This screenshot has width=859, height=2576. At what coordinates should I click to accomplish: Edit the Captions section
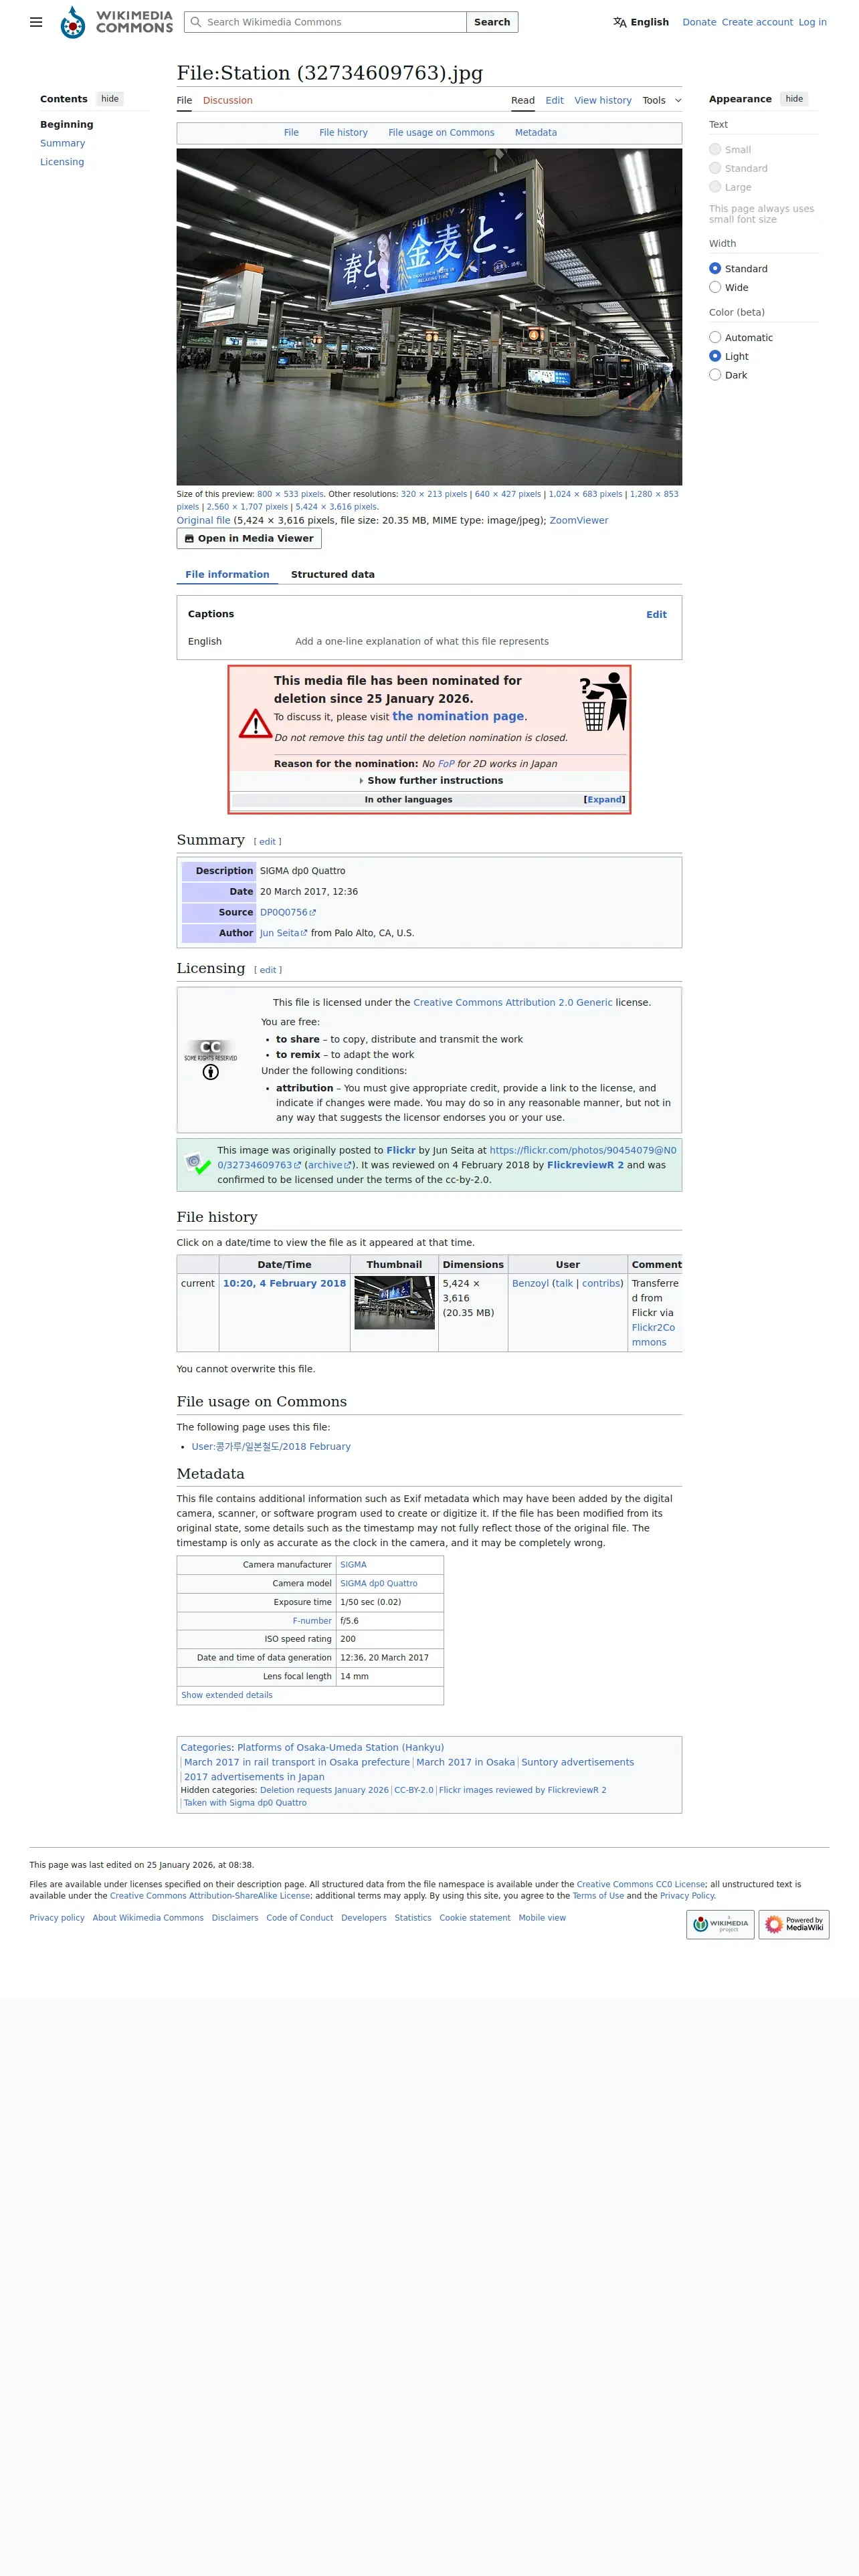656,614
